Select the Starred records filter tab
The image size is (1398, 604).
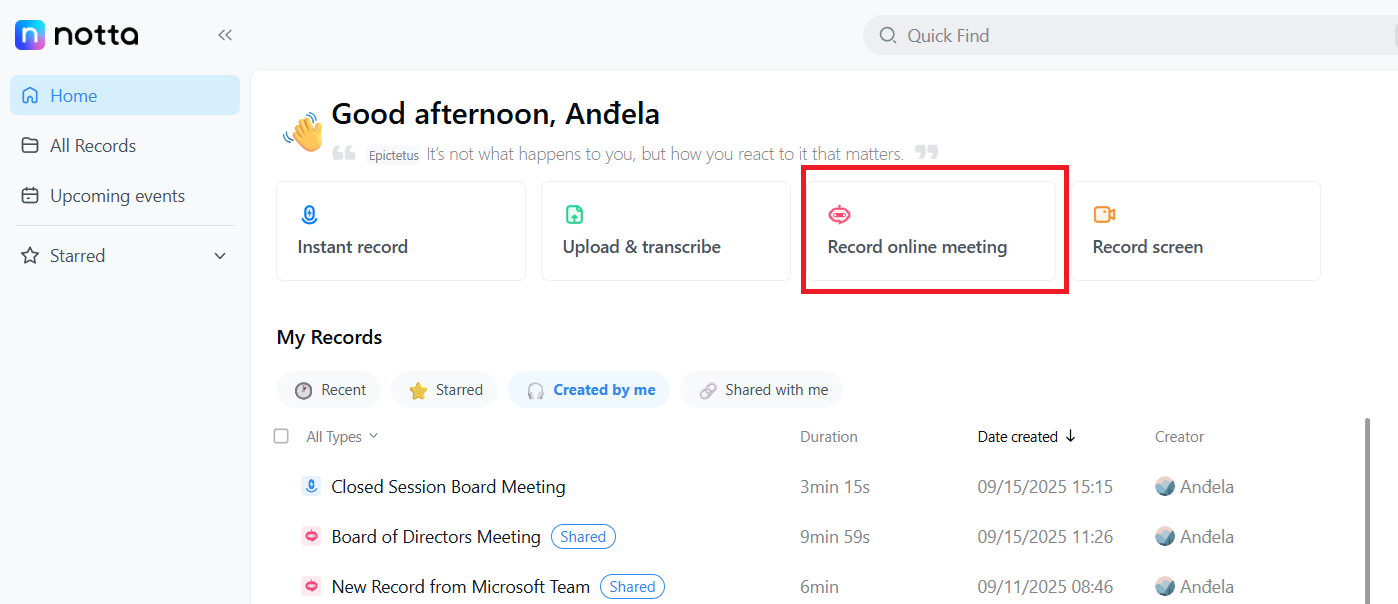446,390
